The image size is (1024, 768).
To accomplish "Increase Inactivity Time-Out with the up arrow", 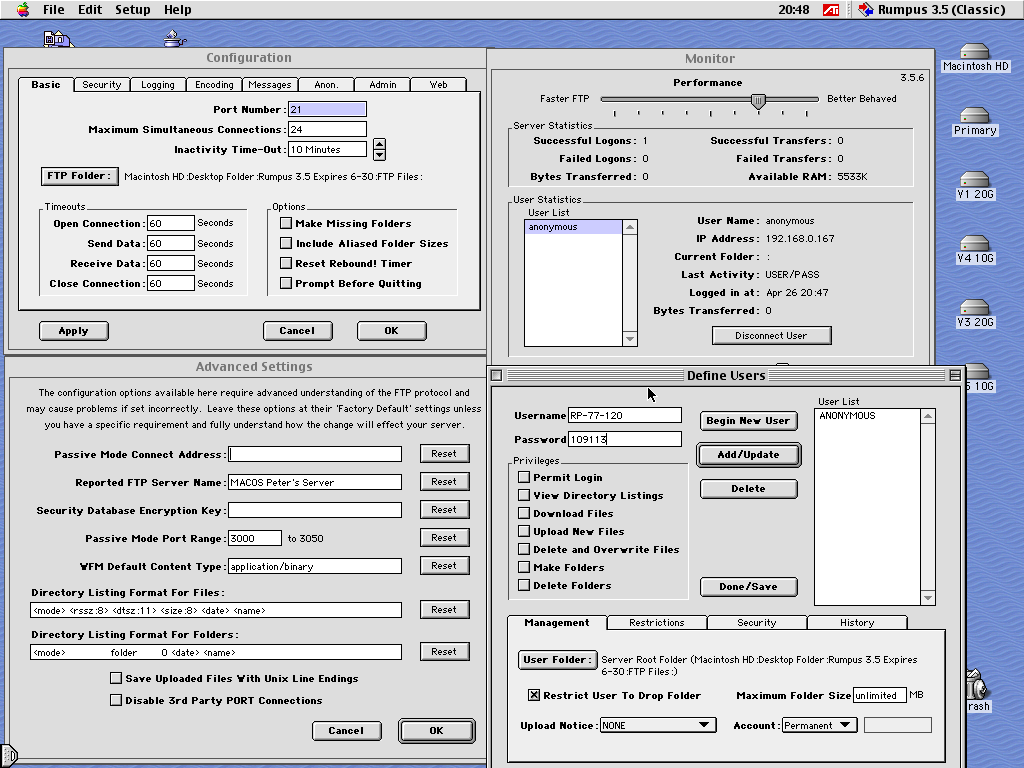I will coord(379,144).
